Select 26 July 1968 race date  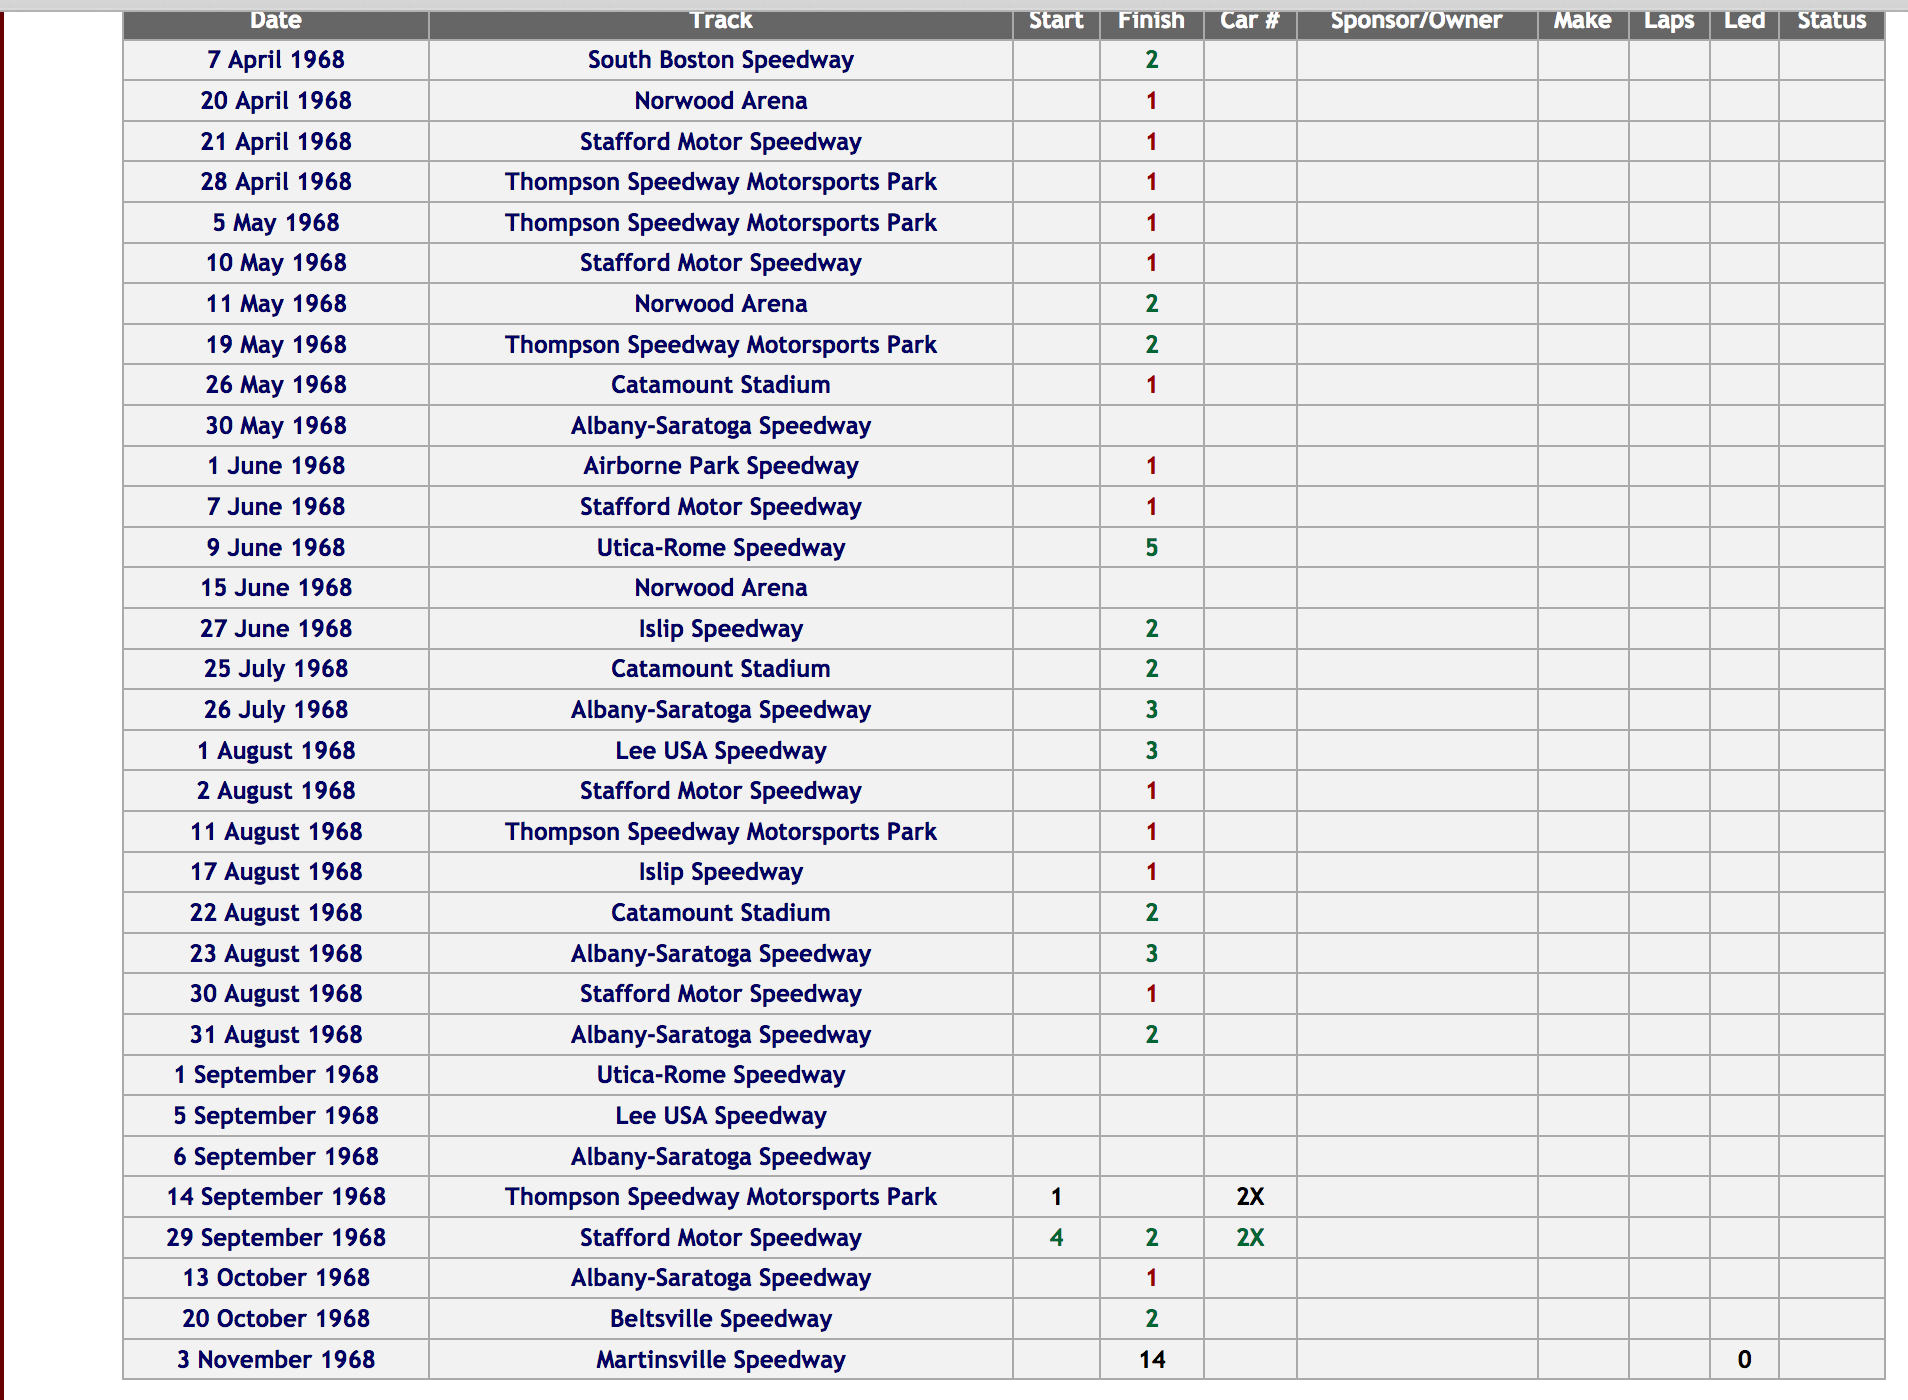[276, 710]
